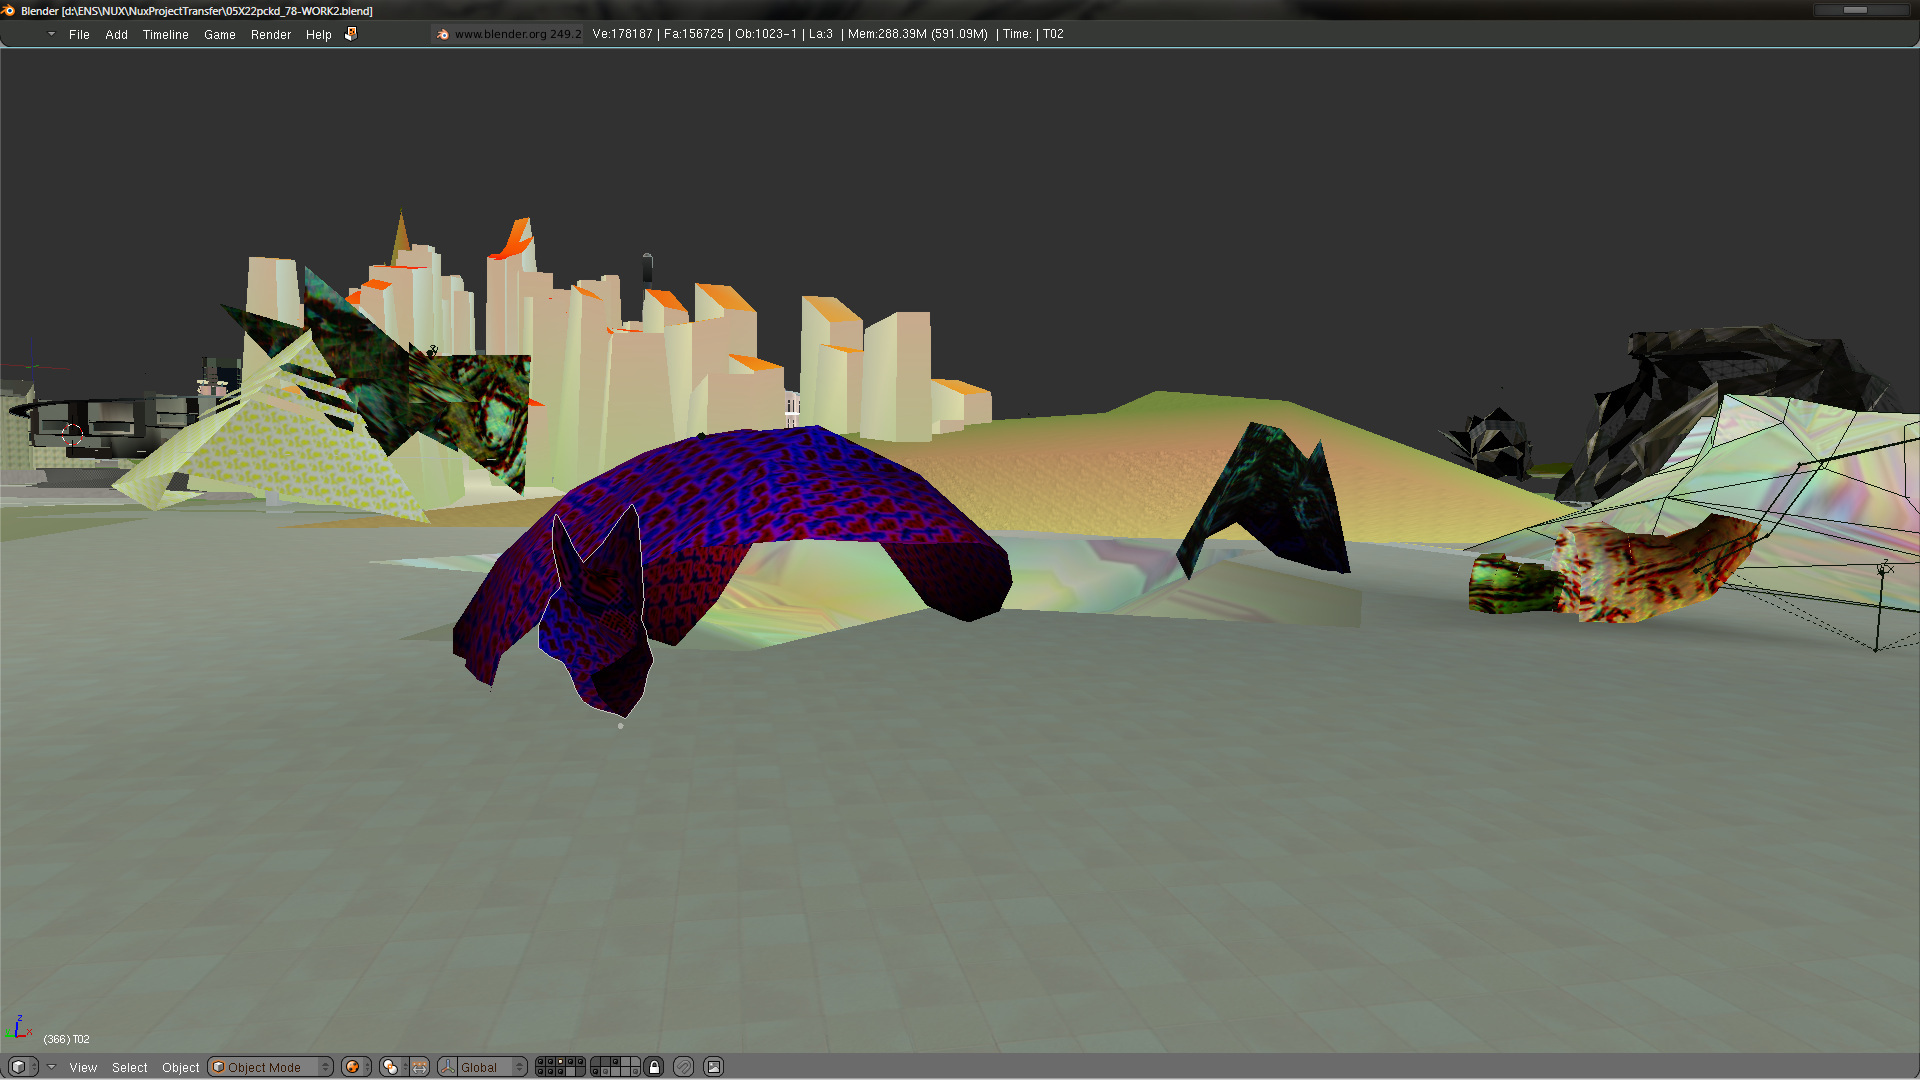Screen dimensions: 1920x1080
Task: Toggle the snap magnet icon
Action: click(x=683, y=1067)
